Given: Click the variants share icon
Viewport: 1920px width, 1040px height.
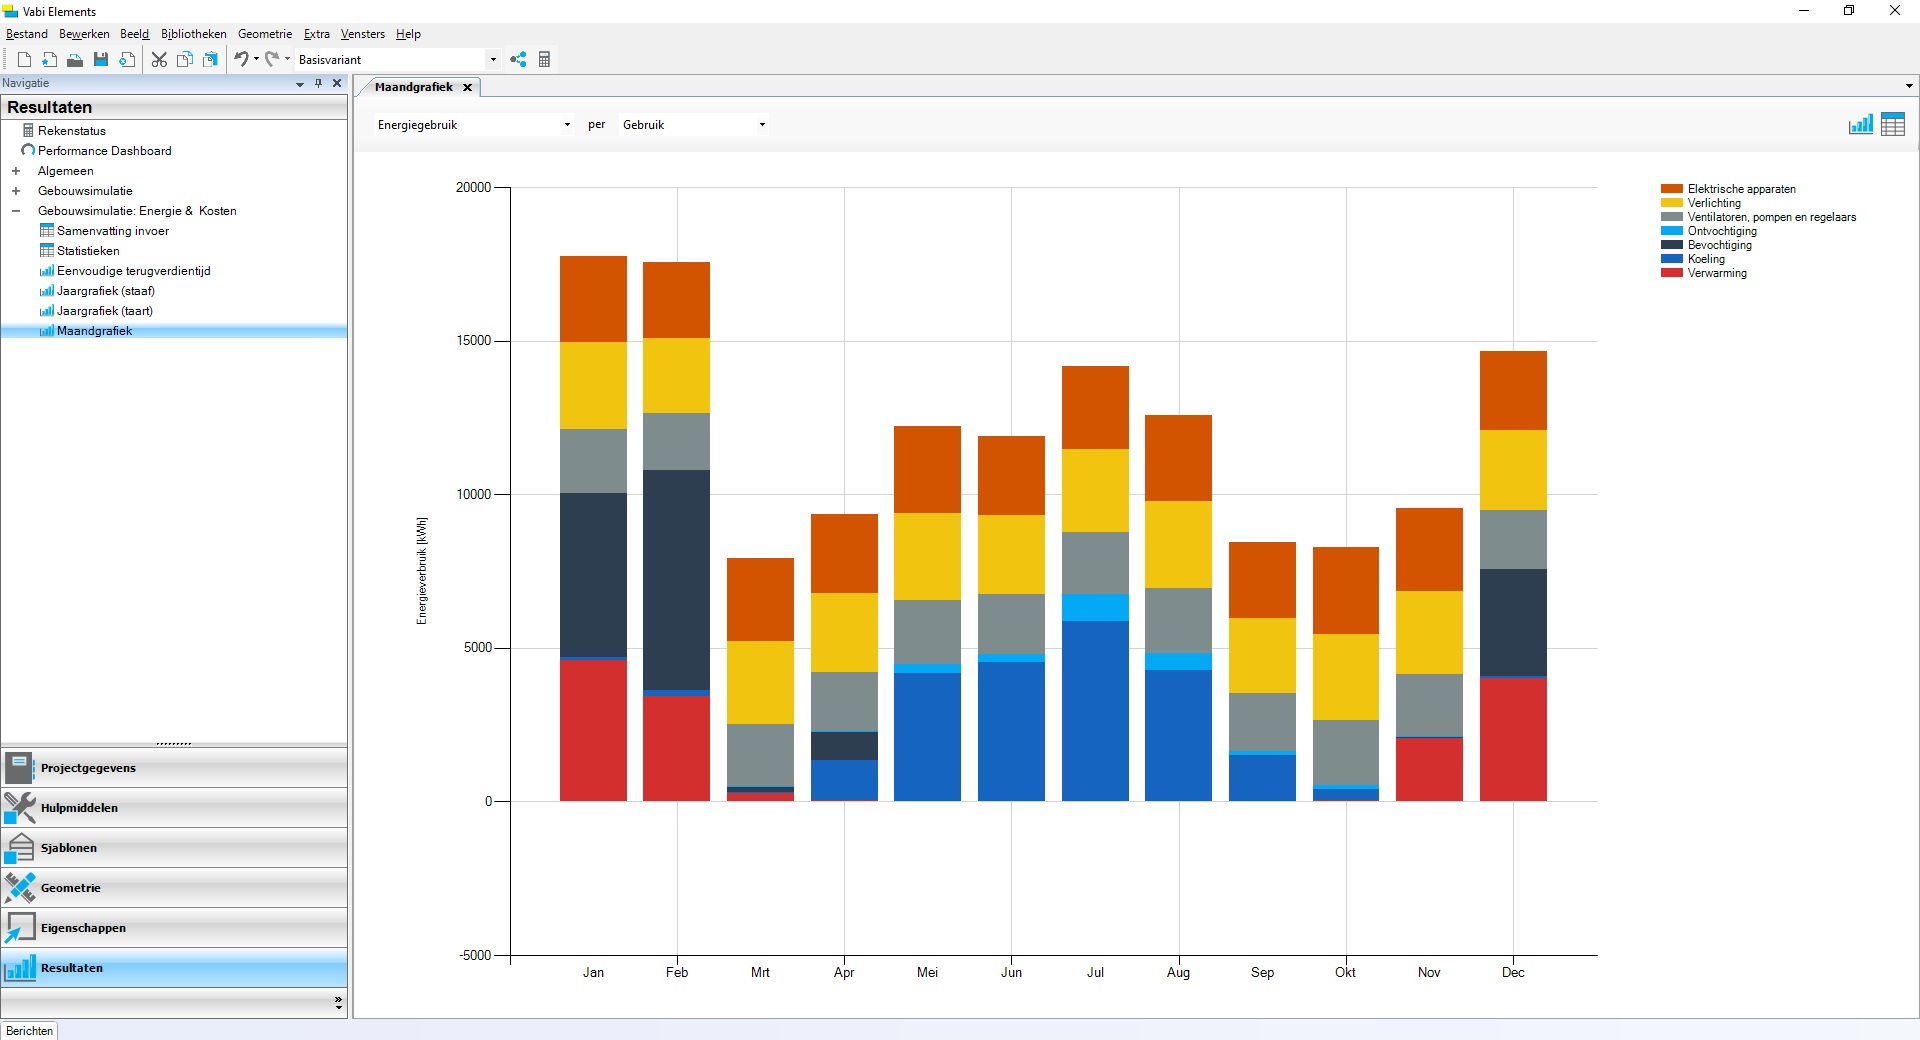Looking at the screenshot, I should [x=518, y=60].
